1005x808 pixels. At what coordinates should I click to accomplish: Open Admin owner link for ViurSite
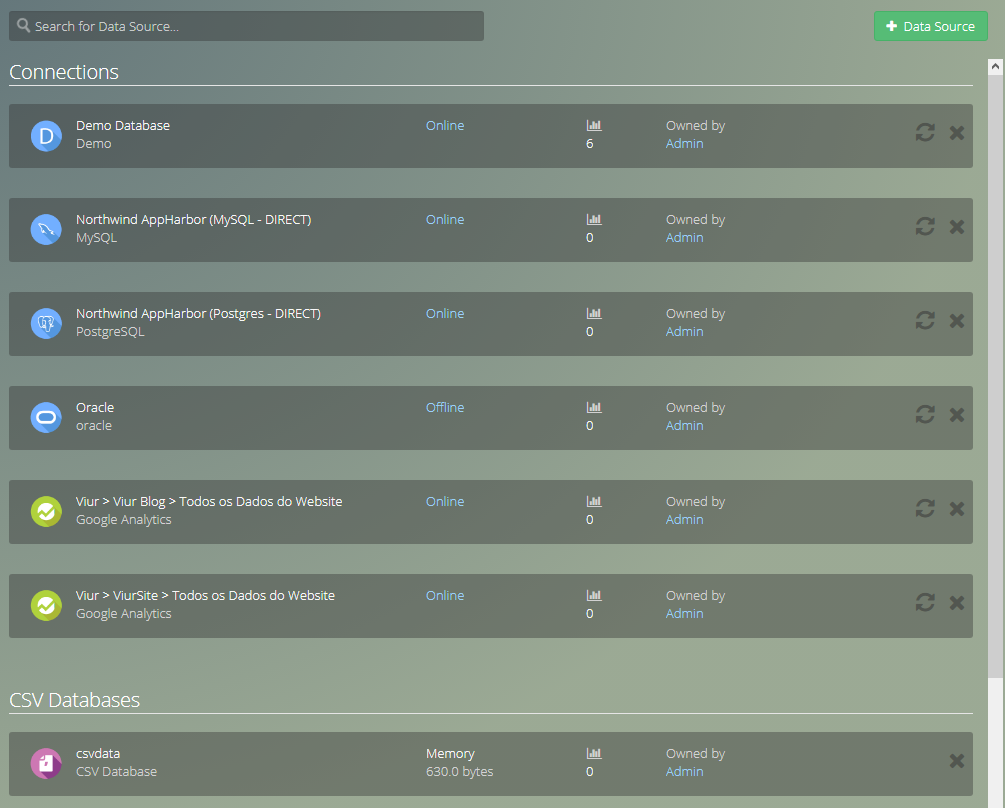click(685, 614)
